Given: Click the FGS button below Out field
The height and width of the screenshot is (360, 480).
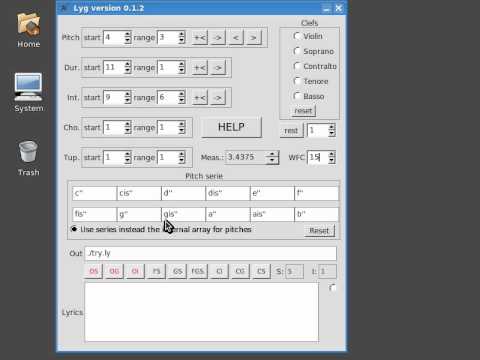Looking at the screenshot, I should [198, 271].
